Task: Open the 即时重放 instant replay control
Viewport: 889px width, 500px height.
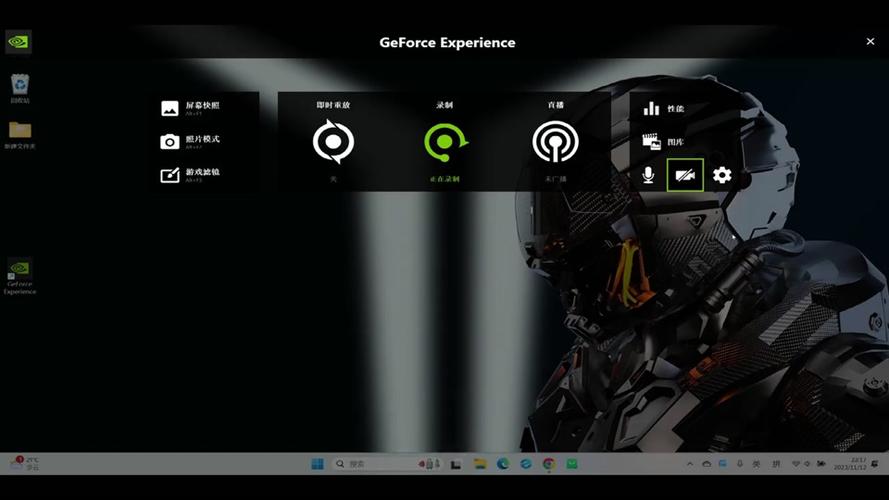Action: click(333, 142)
